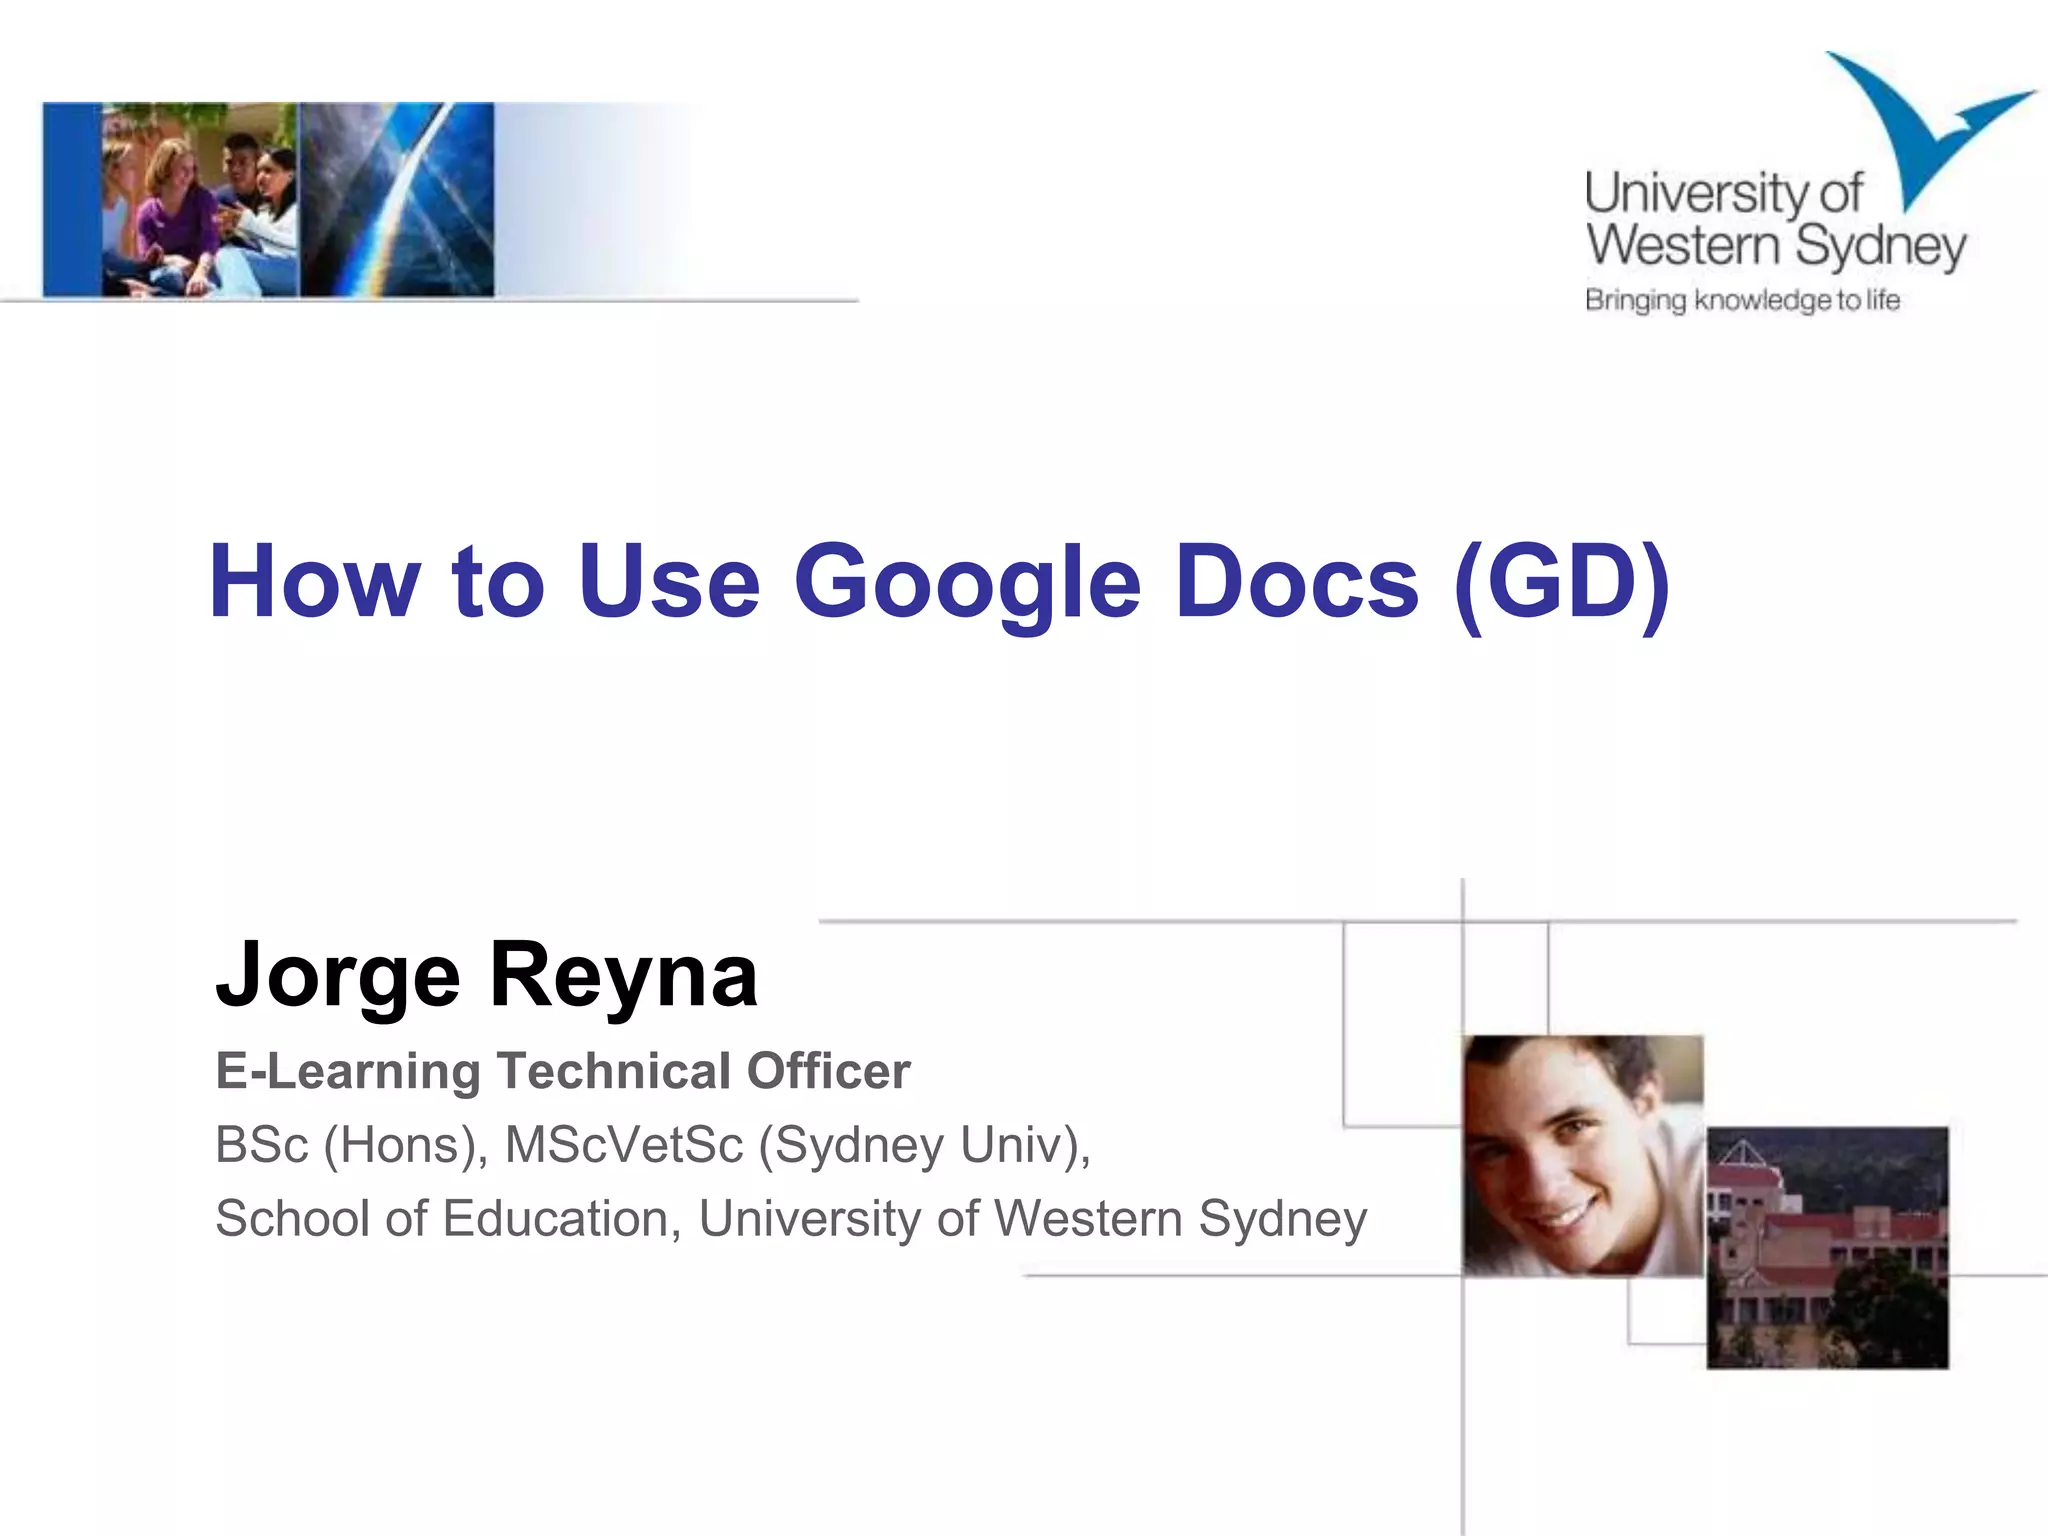Click the word 'Sydney' in the university logo
The image size is (2048, 1536).
[x=1880, y=246]
